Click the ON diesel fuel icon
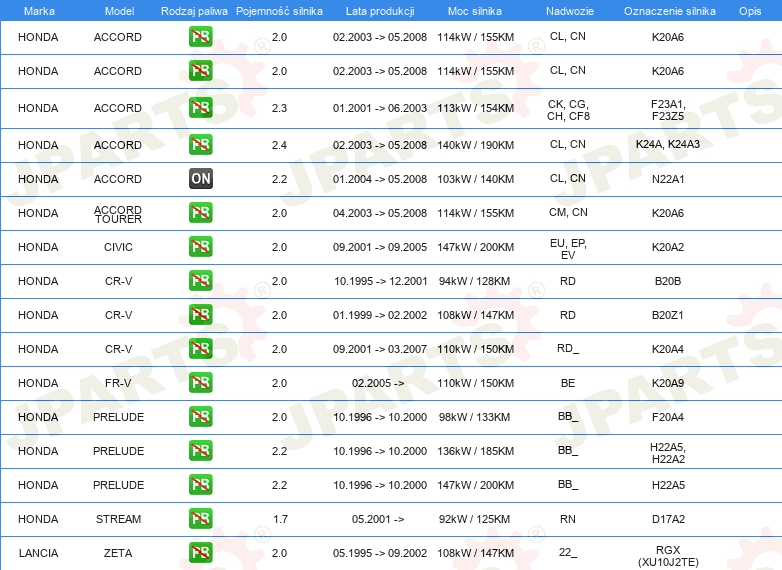 [200, 179]
